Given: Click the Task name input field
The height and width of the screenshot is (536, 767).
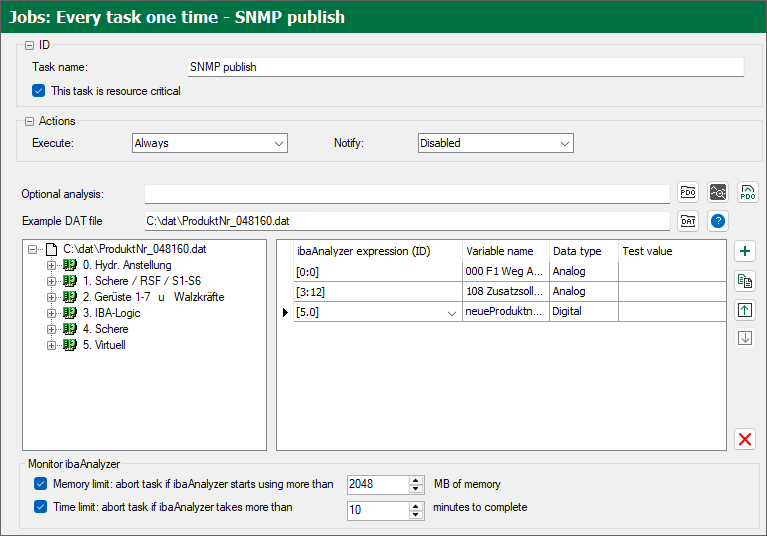Looking at the screenshot, I should 466,67.
